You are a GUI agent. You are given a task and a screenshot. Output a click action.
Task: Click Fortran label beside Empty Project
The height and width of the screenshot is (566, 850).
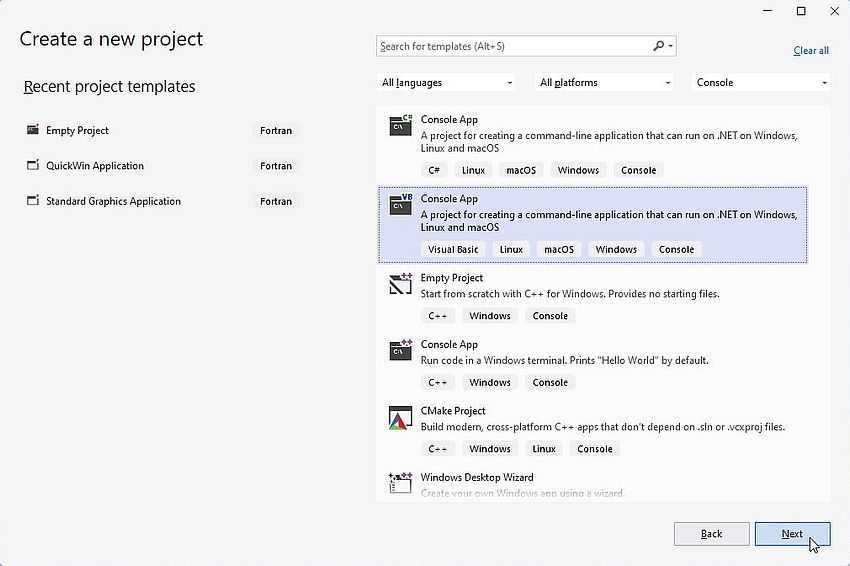click(276, 131)
